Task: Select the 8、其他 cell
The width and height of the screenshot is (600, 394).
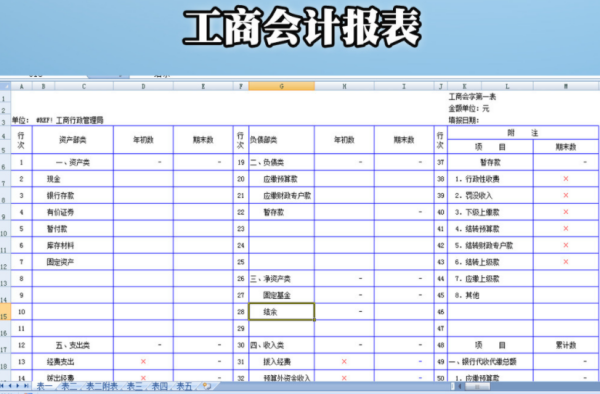Action: [490, 295]
